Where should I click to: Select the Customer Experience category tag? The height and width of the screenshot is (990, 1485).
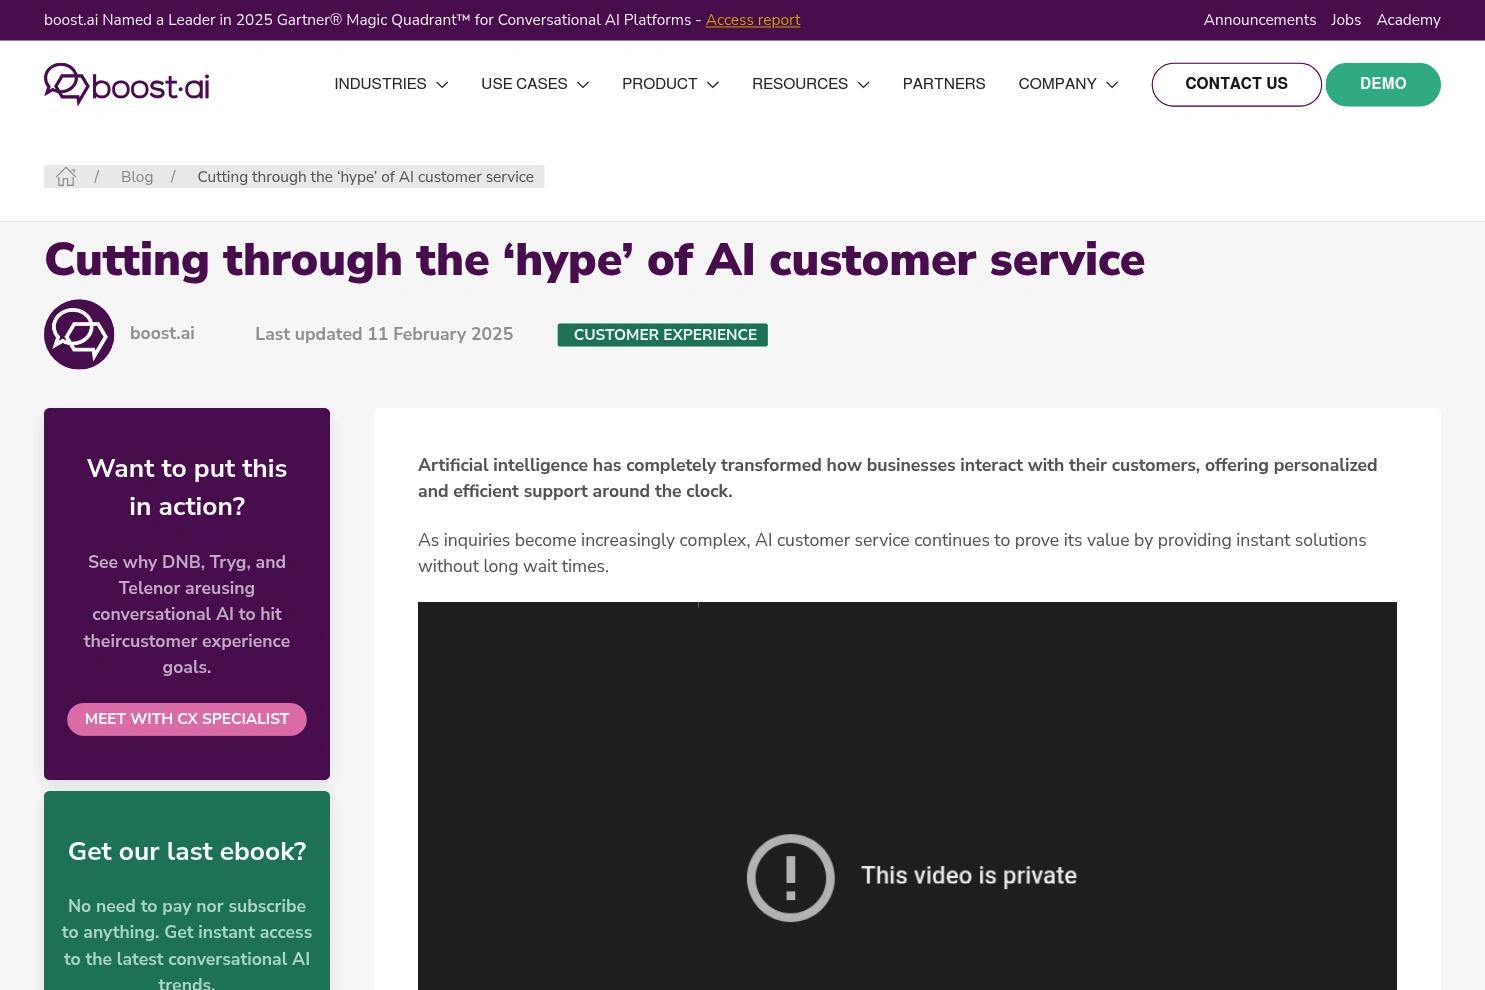point(663,335)
